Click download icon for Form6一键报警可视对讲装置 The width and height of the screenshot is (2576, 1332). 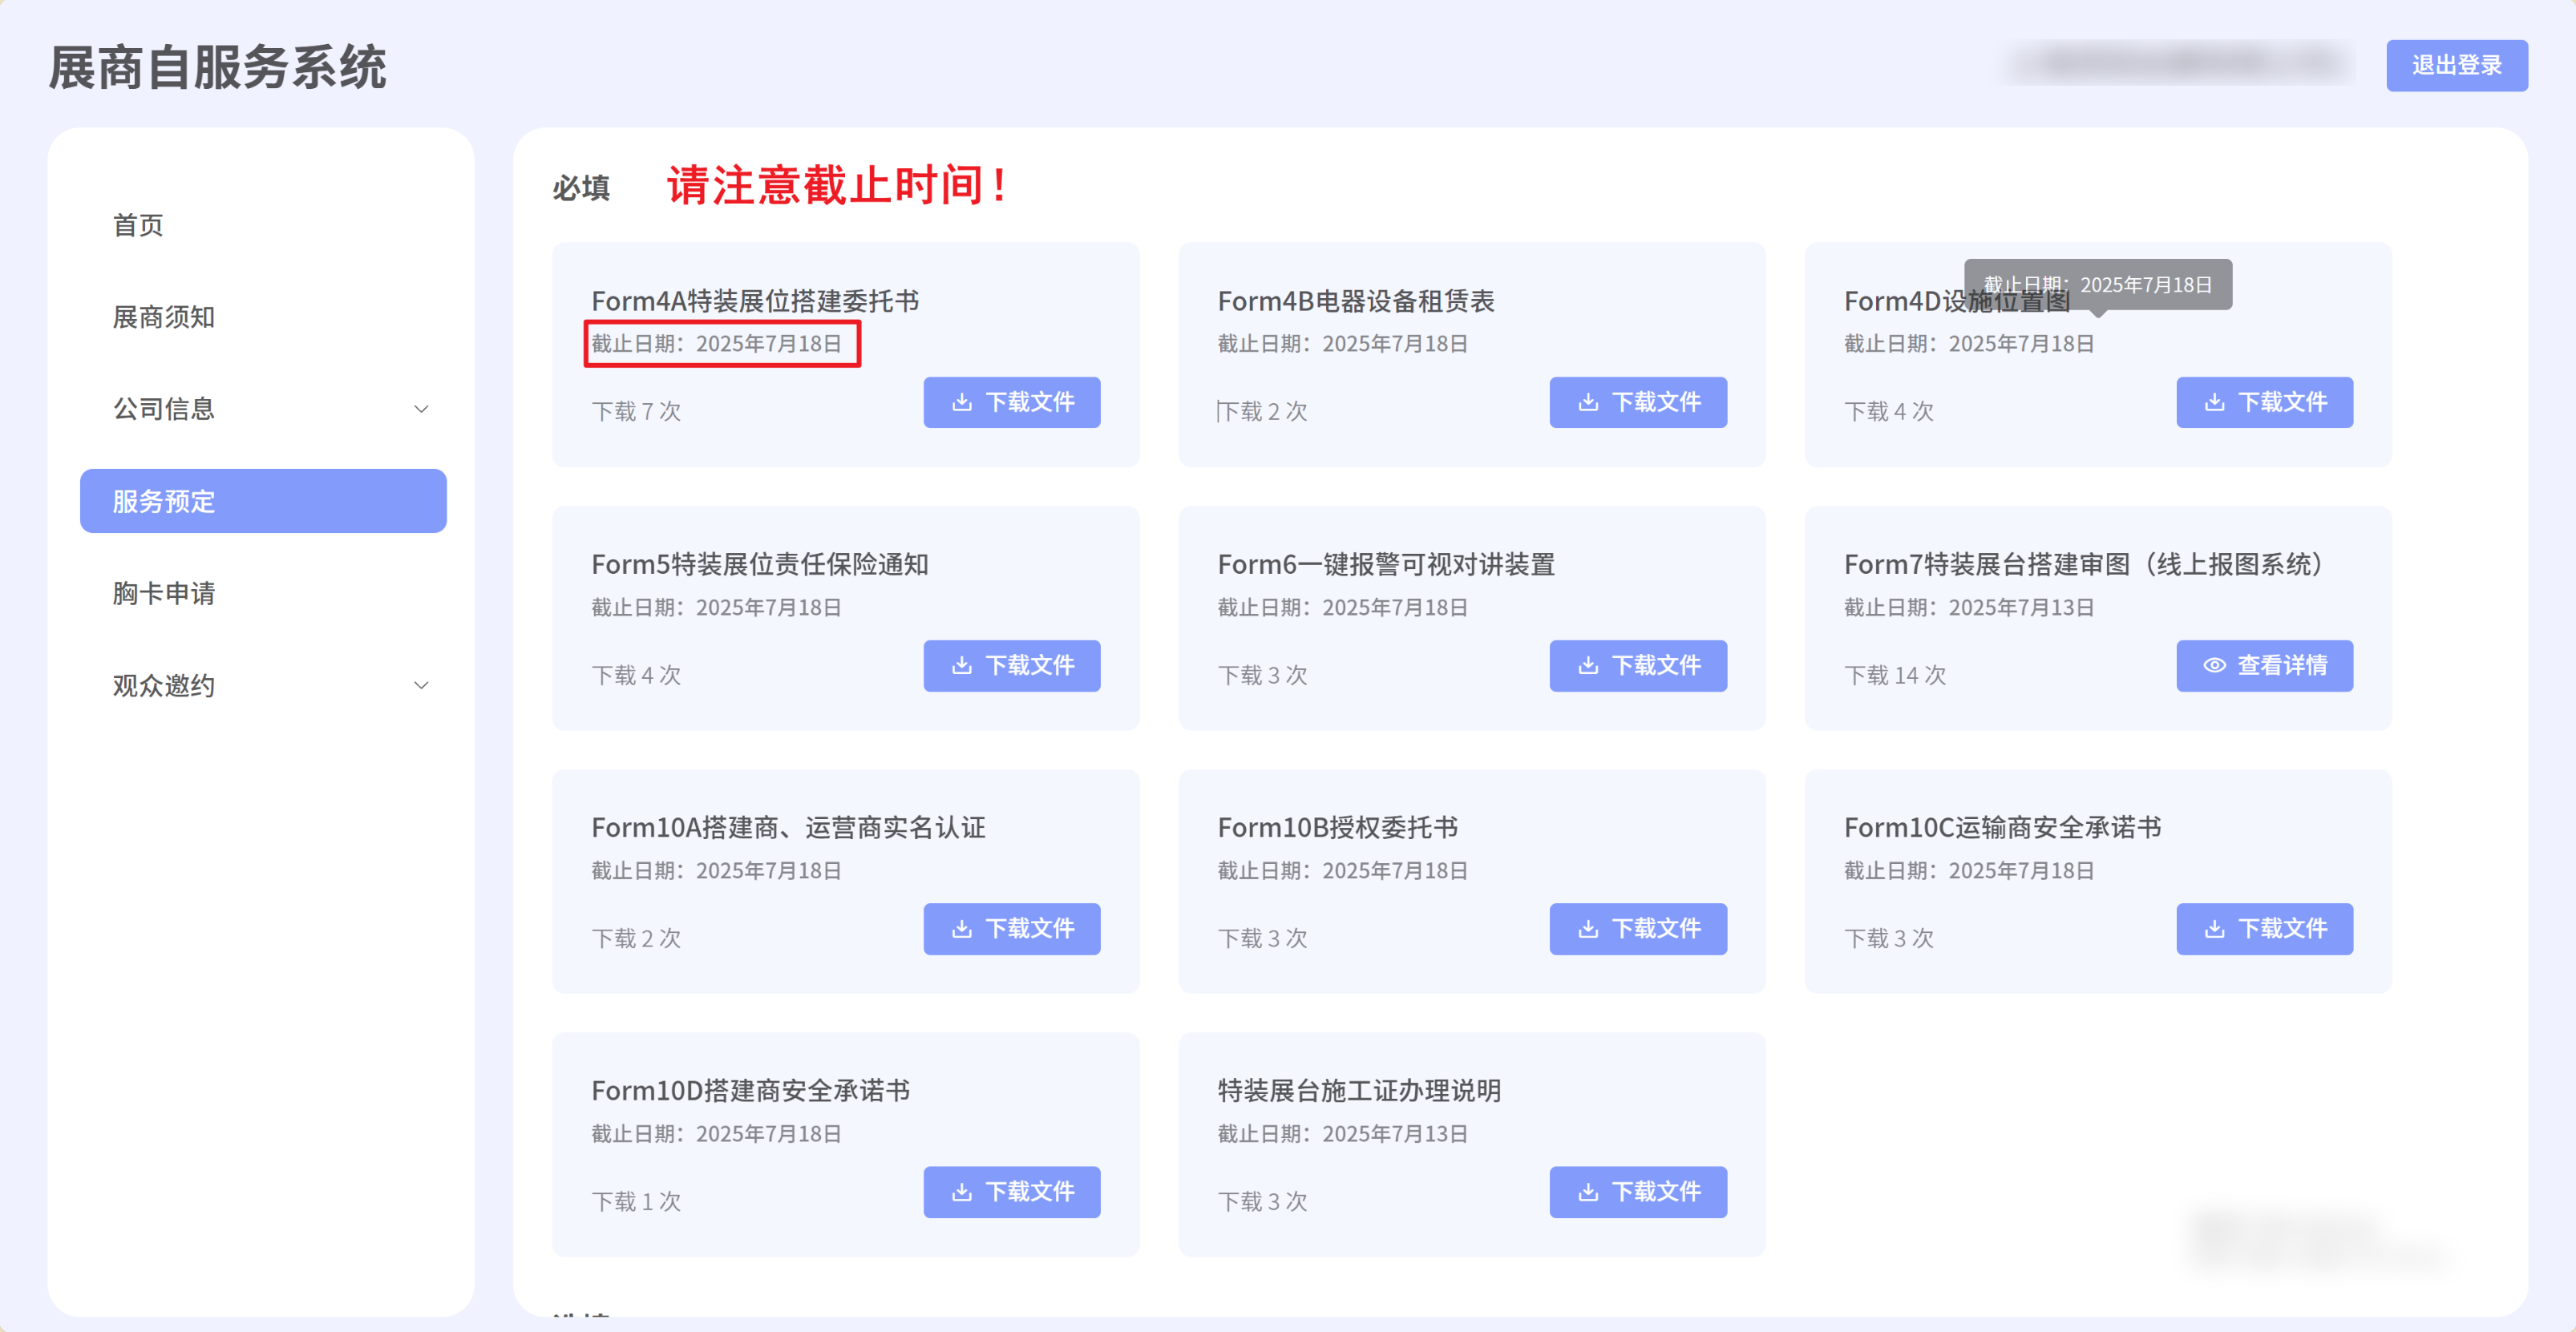point(1587,665)
